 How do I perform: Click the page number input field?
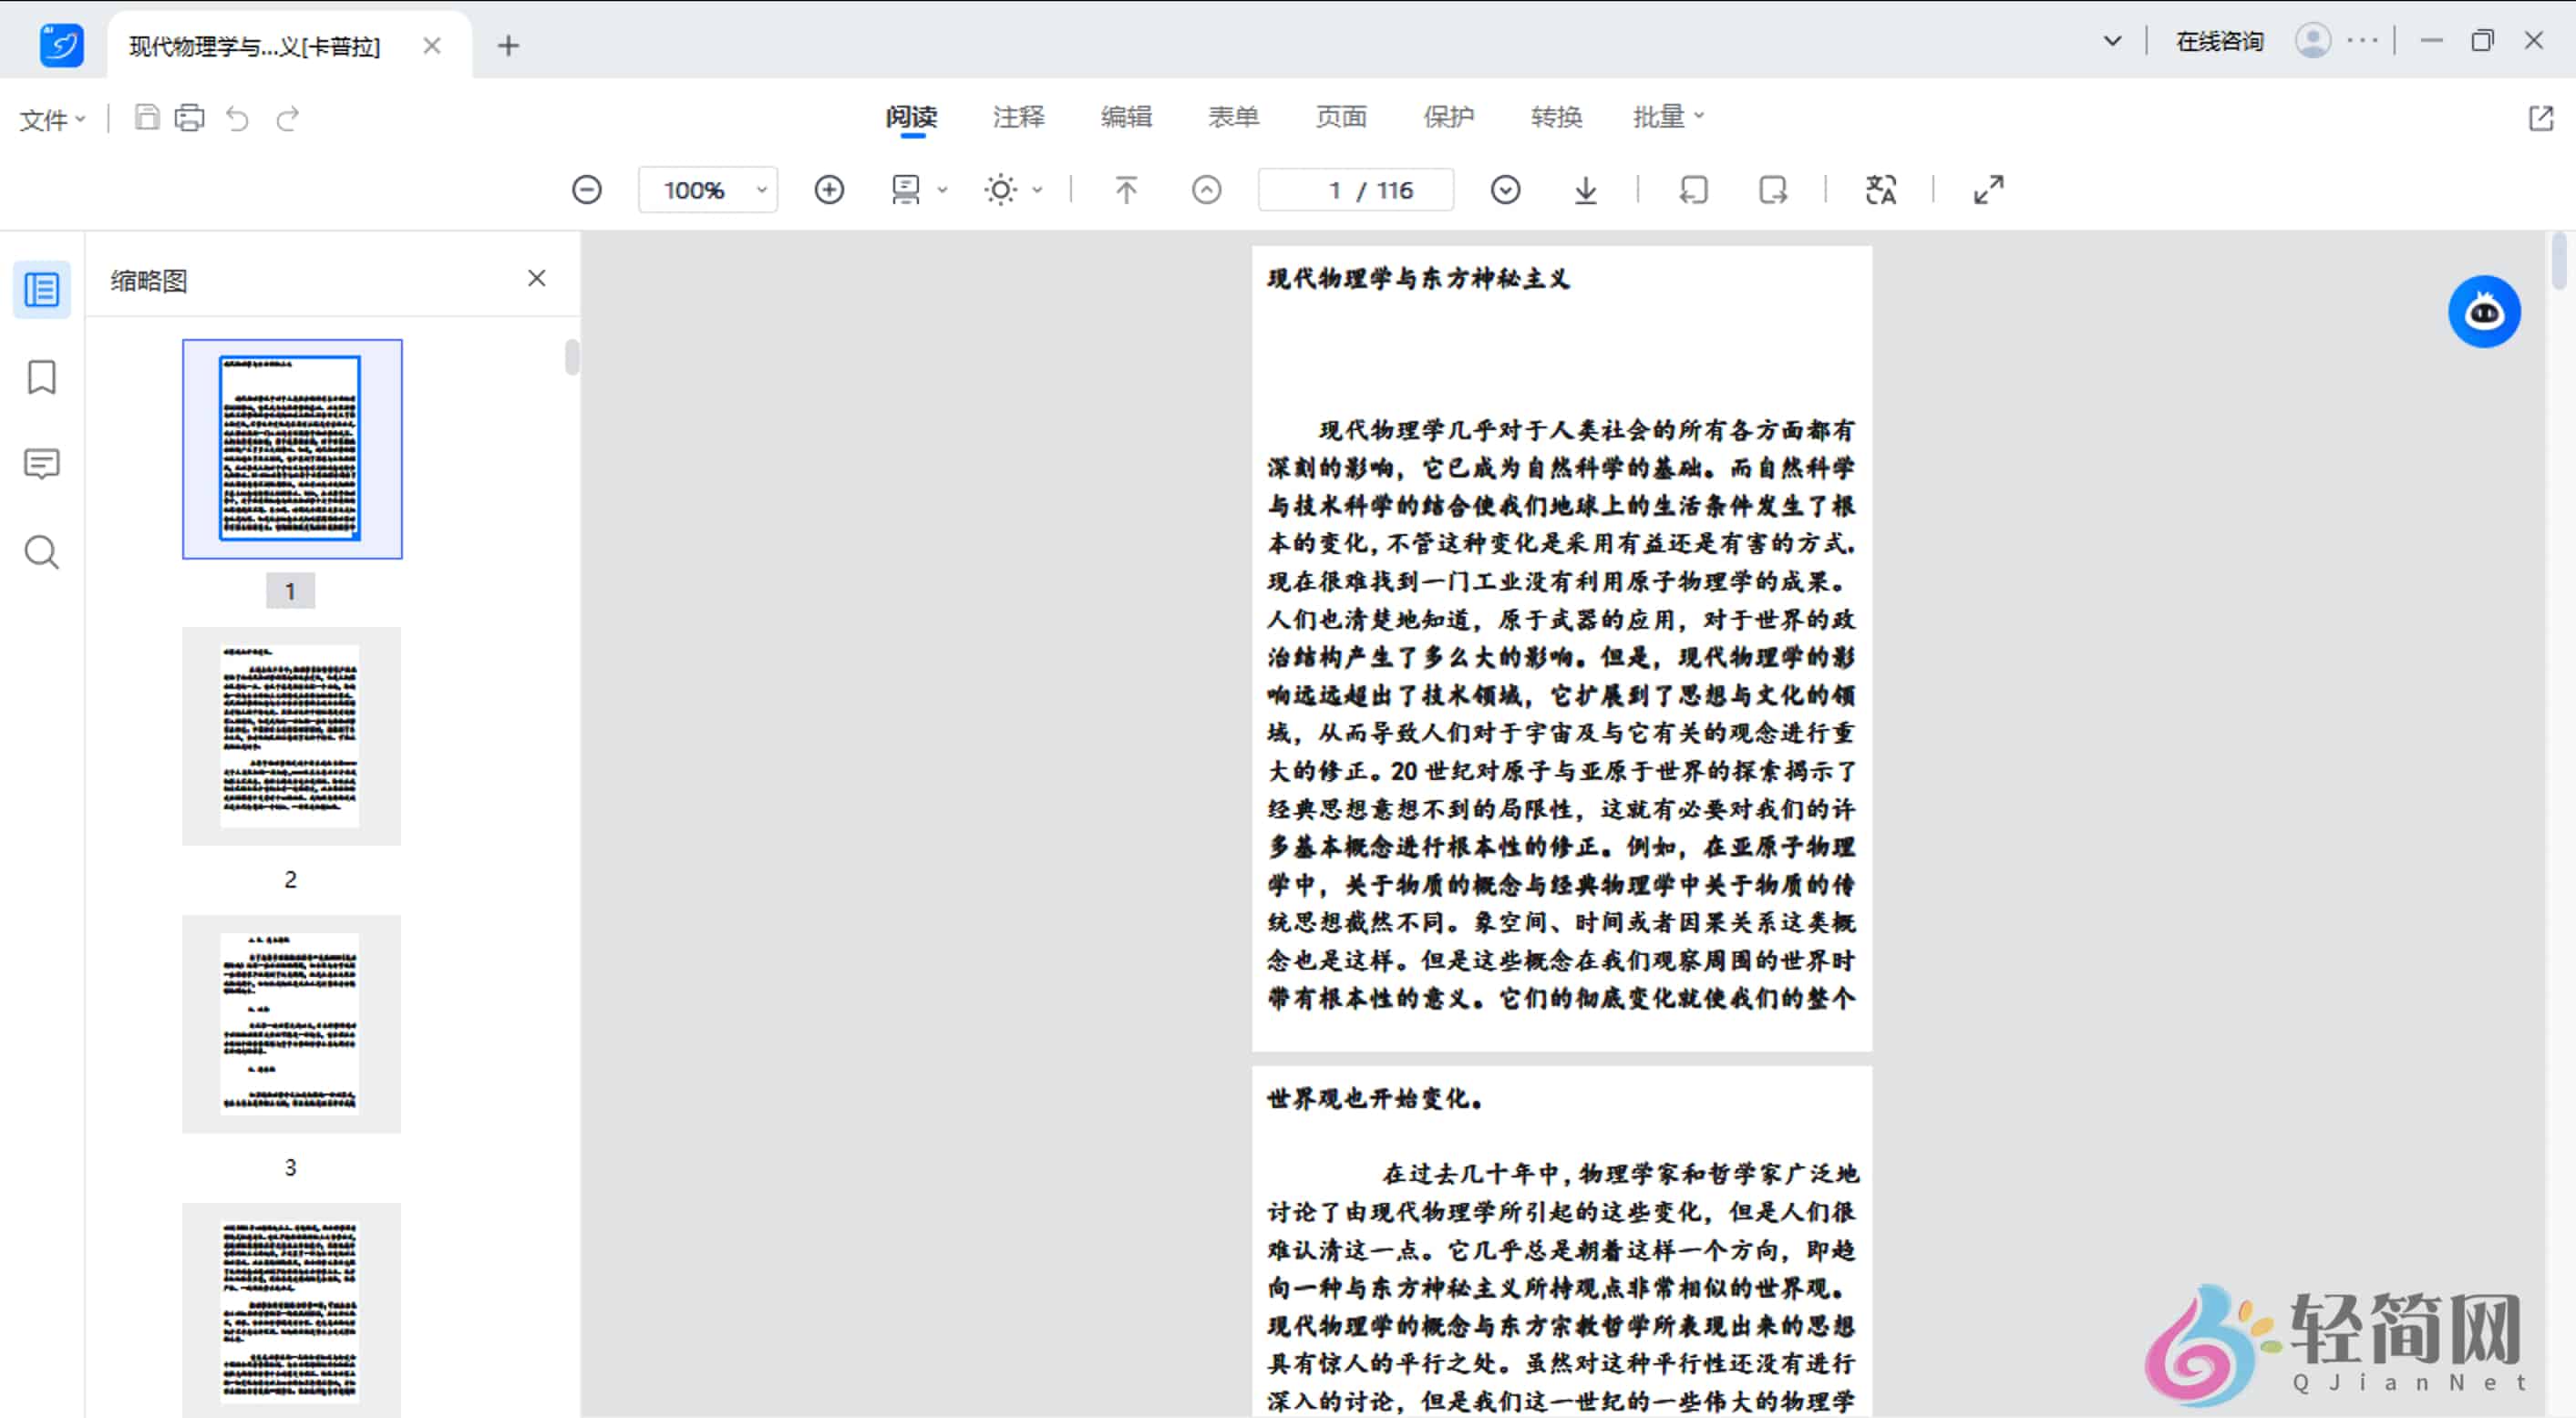click(x=1334, y=190)
